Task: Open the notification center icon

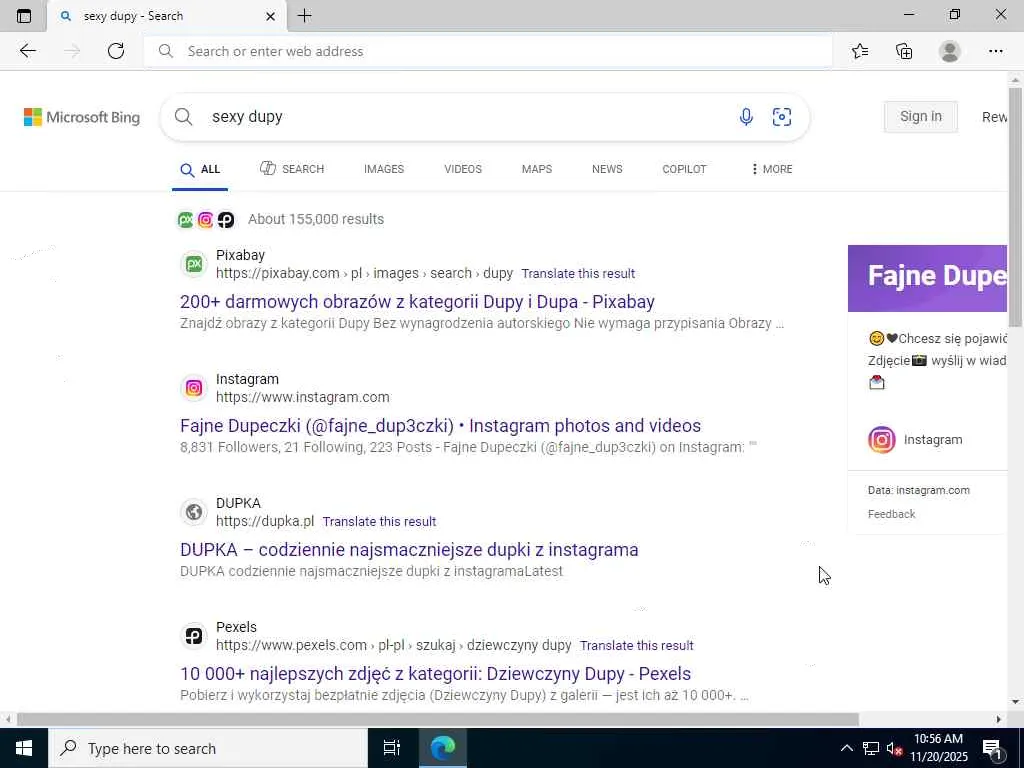Action: 992,748
